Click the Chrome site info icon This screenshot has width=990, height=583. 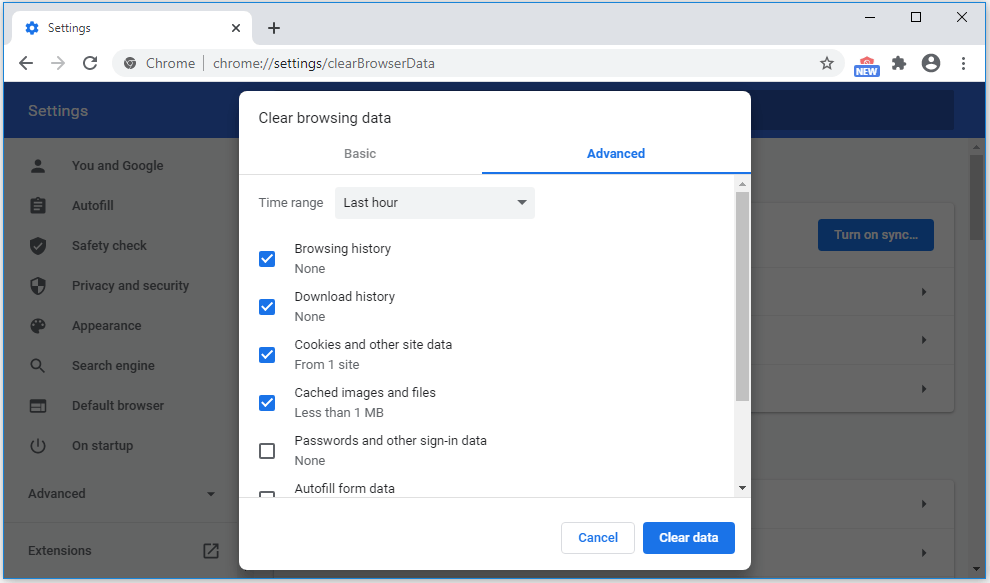(x=130, y=63)
